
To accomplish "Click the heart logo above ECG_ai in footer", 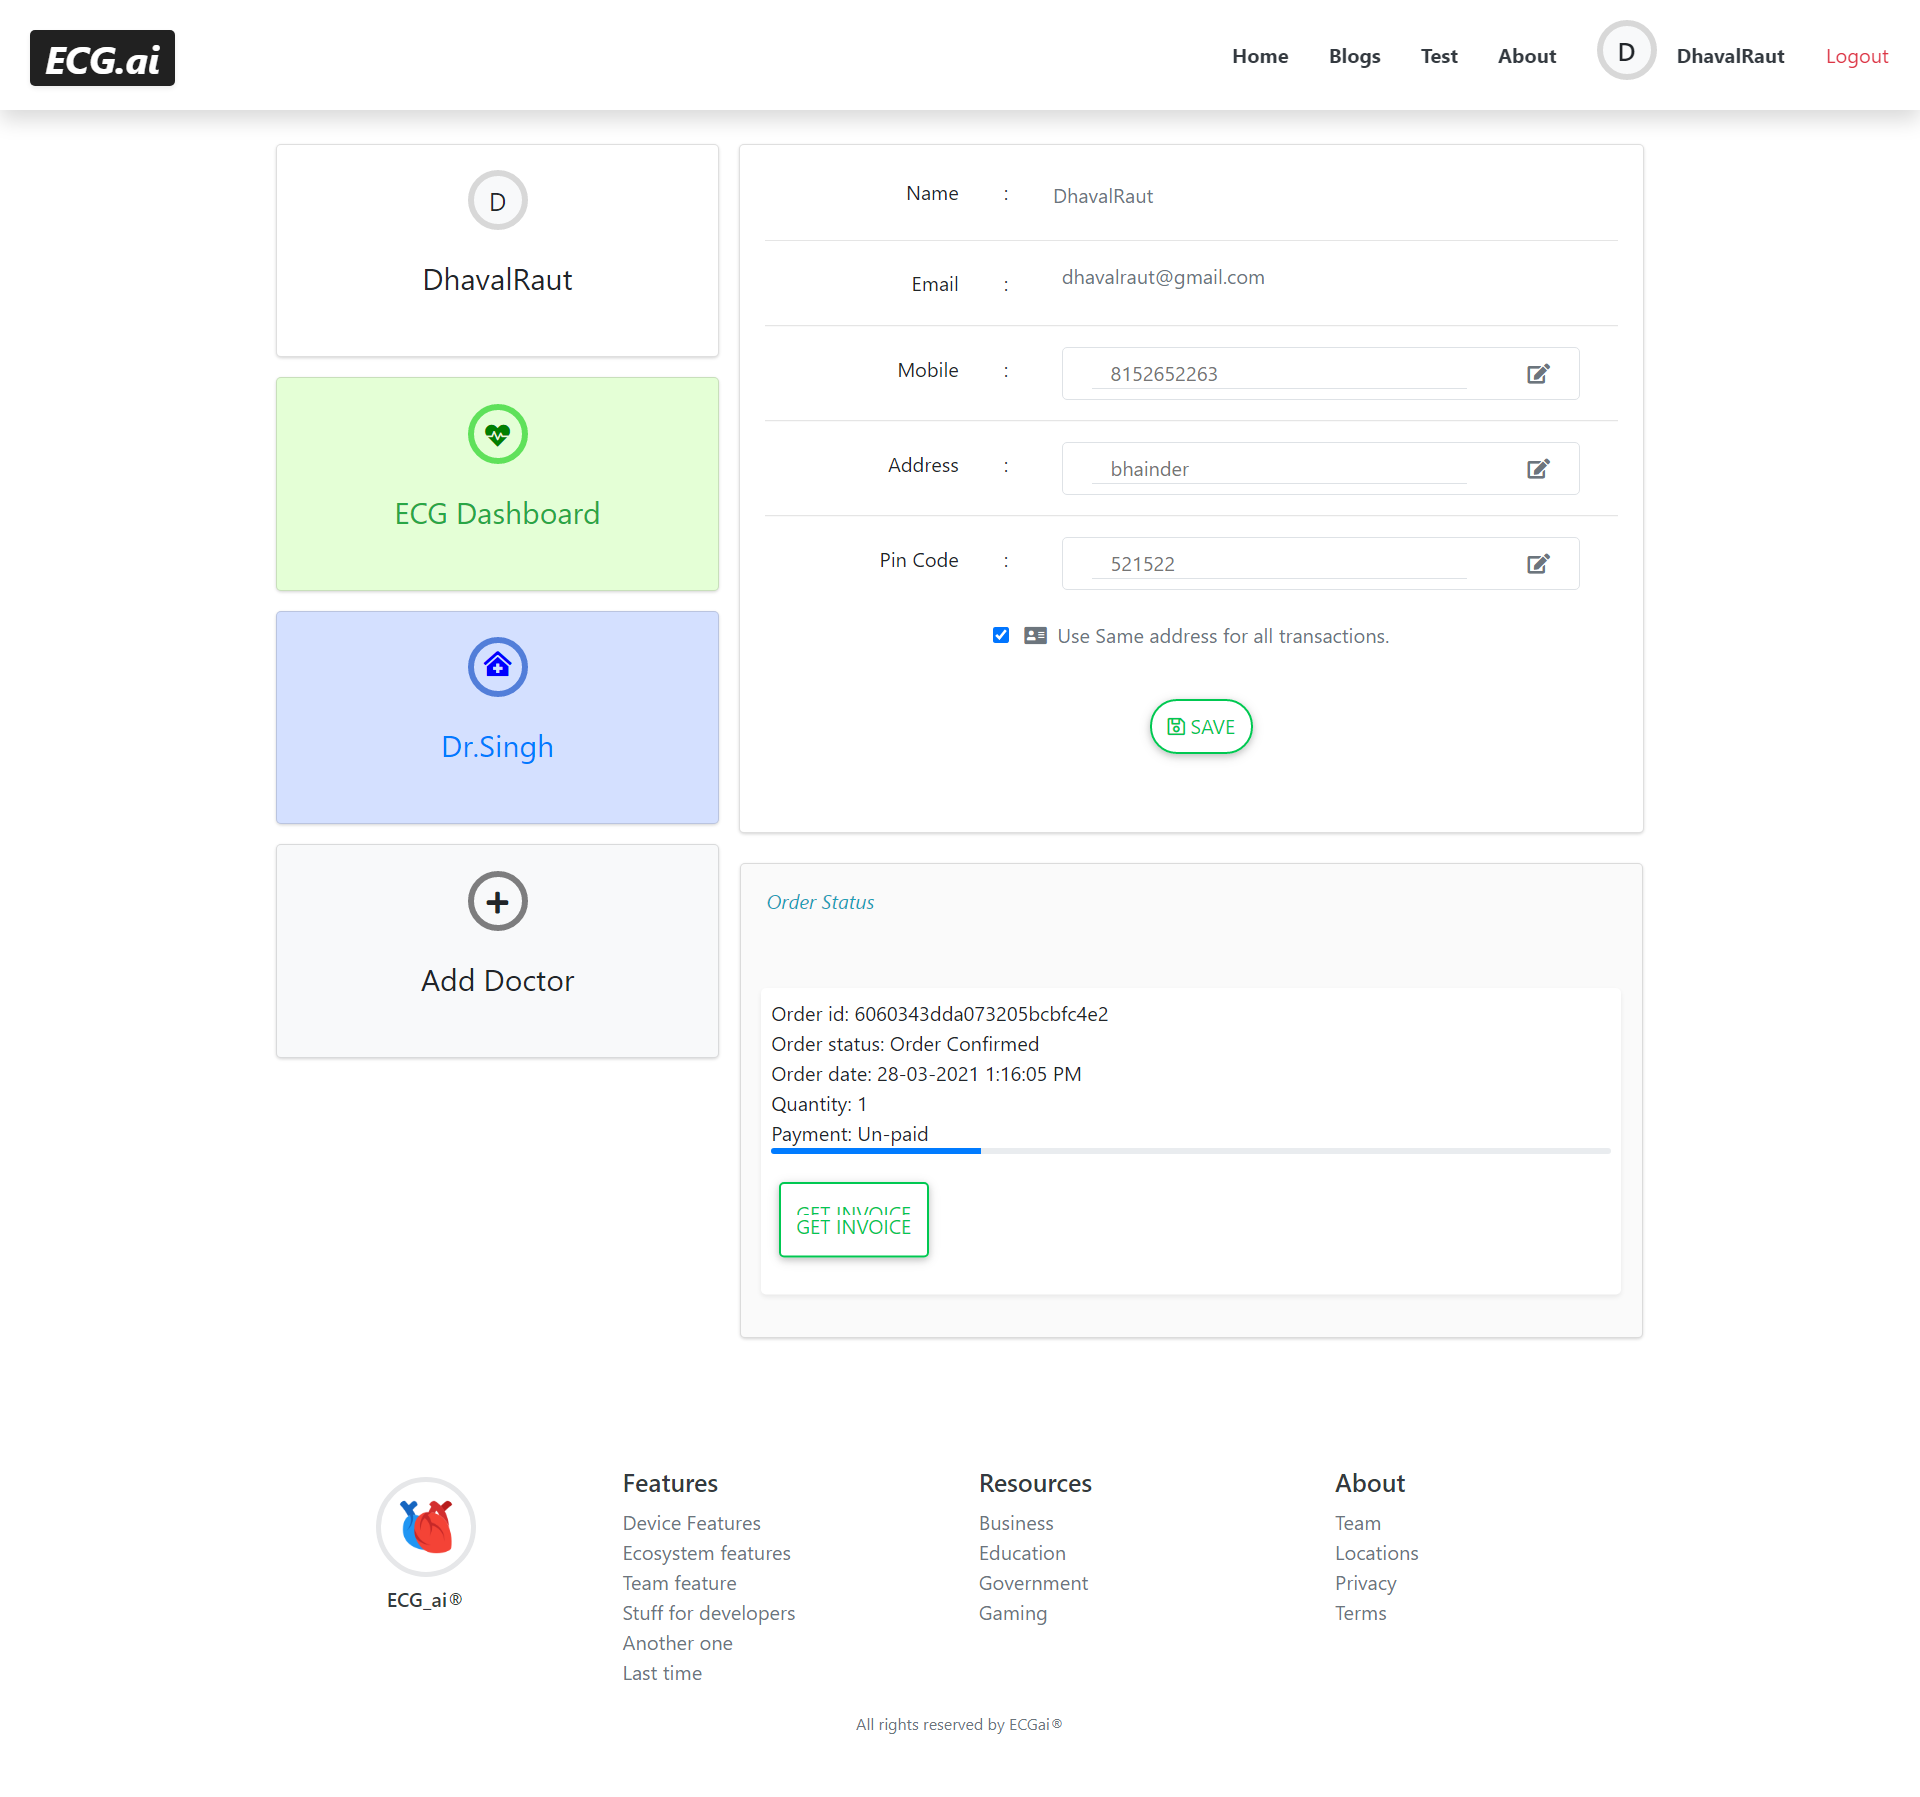I will (424, 1527).
